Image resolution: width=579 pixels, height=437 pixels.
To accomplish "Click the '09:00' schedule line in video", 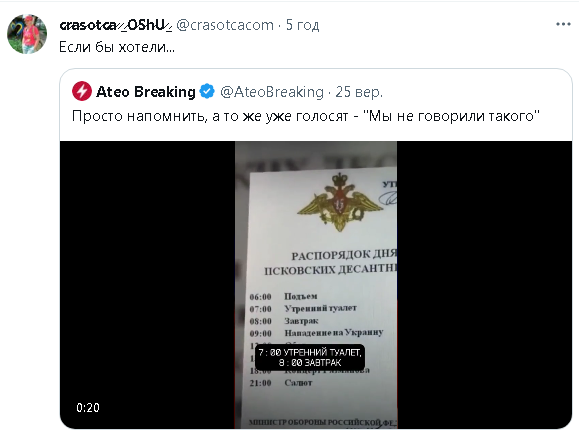I will click(316, 333).
